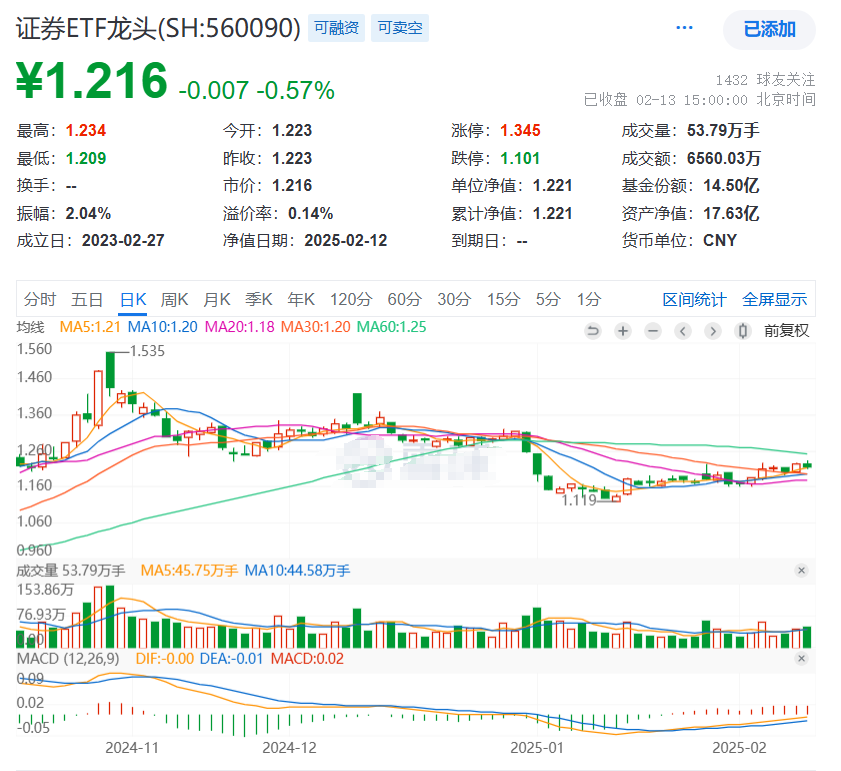Close the MACD indicator panel
Image resolution: width=841 pixels, height=771 pixels.
point(801,656)
